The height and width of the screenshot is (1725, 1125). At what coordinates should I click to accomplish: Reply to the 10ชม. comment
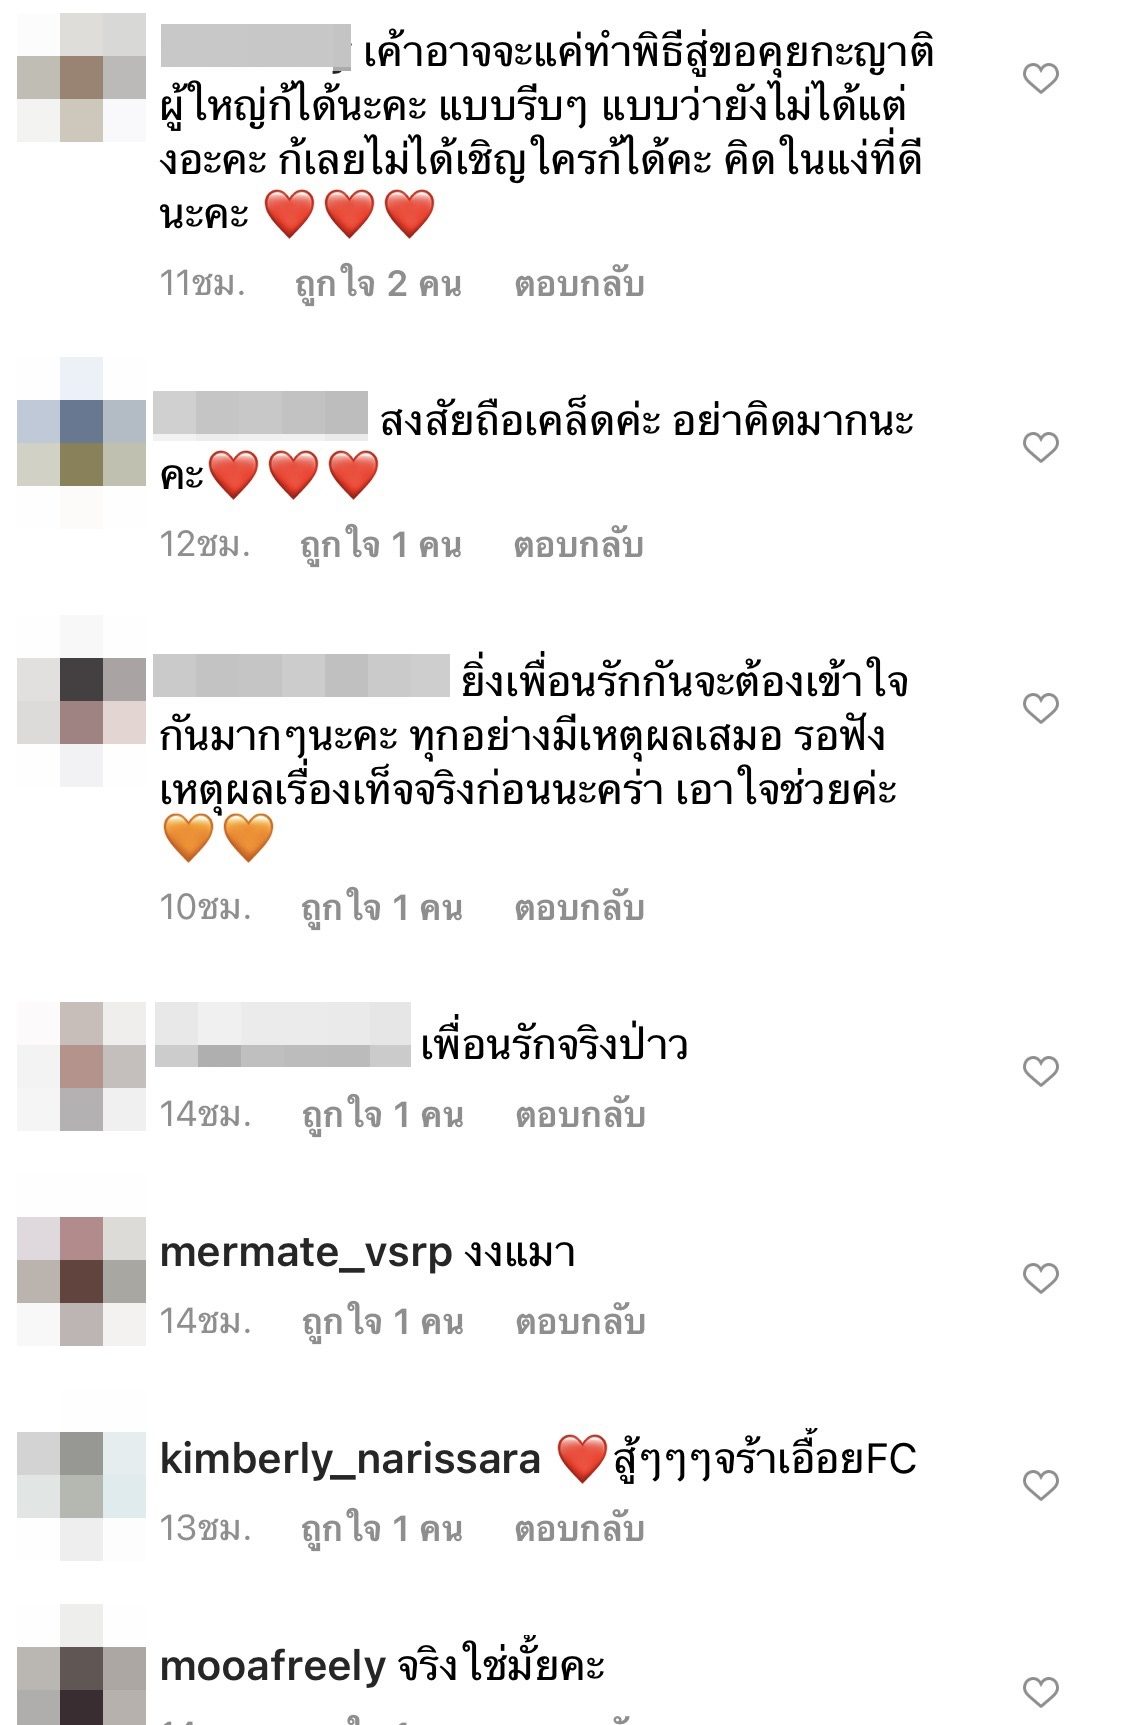[579, 908]
